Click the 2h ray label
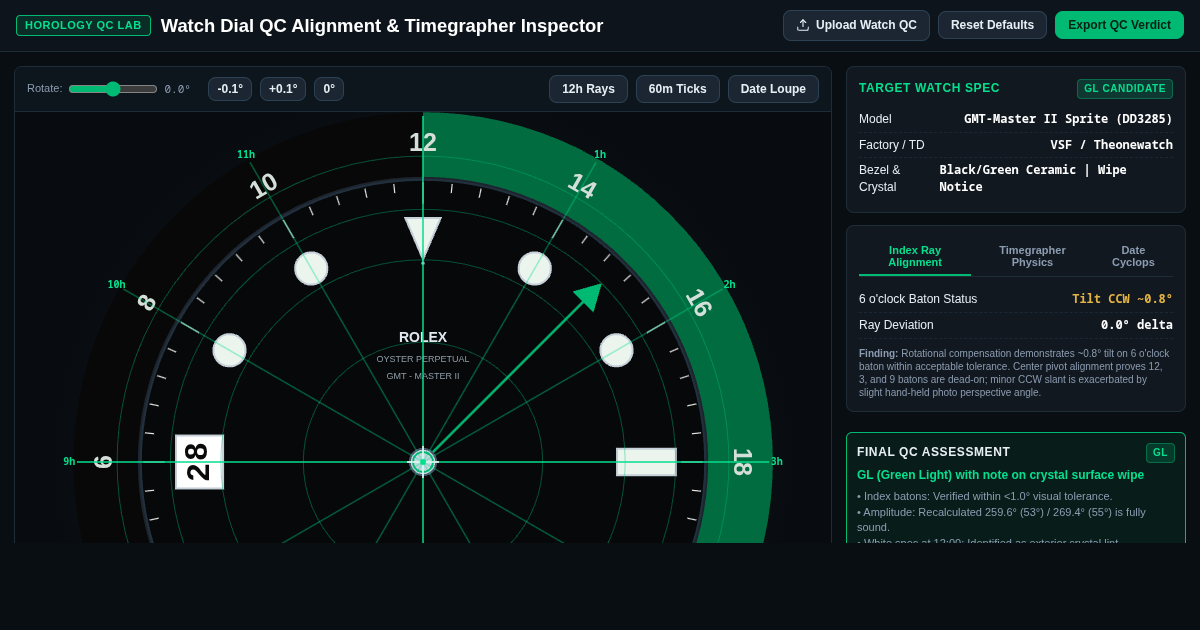1200x630 pixels. 730,284
